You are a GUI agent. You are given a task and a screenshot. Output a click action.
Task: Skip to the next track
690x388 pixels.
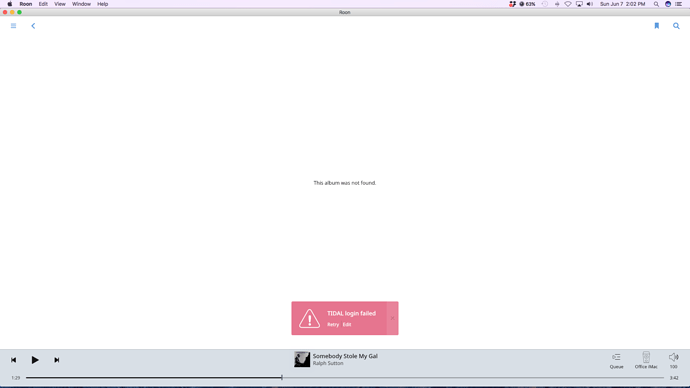[56, 360]
